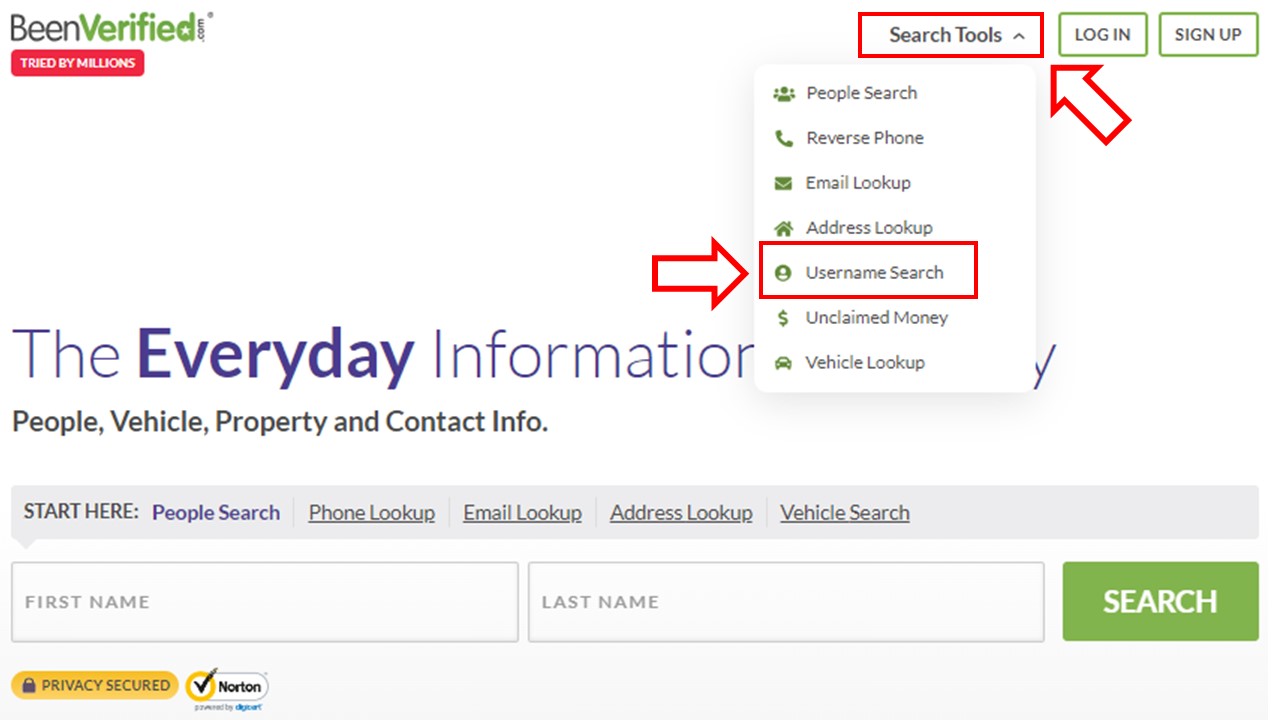This screenshot has height=720, width=1280.
Task: Switch to the Address Lookup tab
Action: point(681,513)
